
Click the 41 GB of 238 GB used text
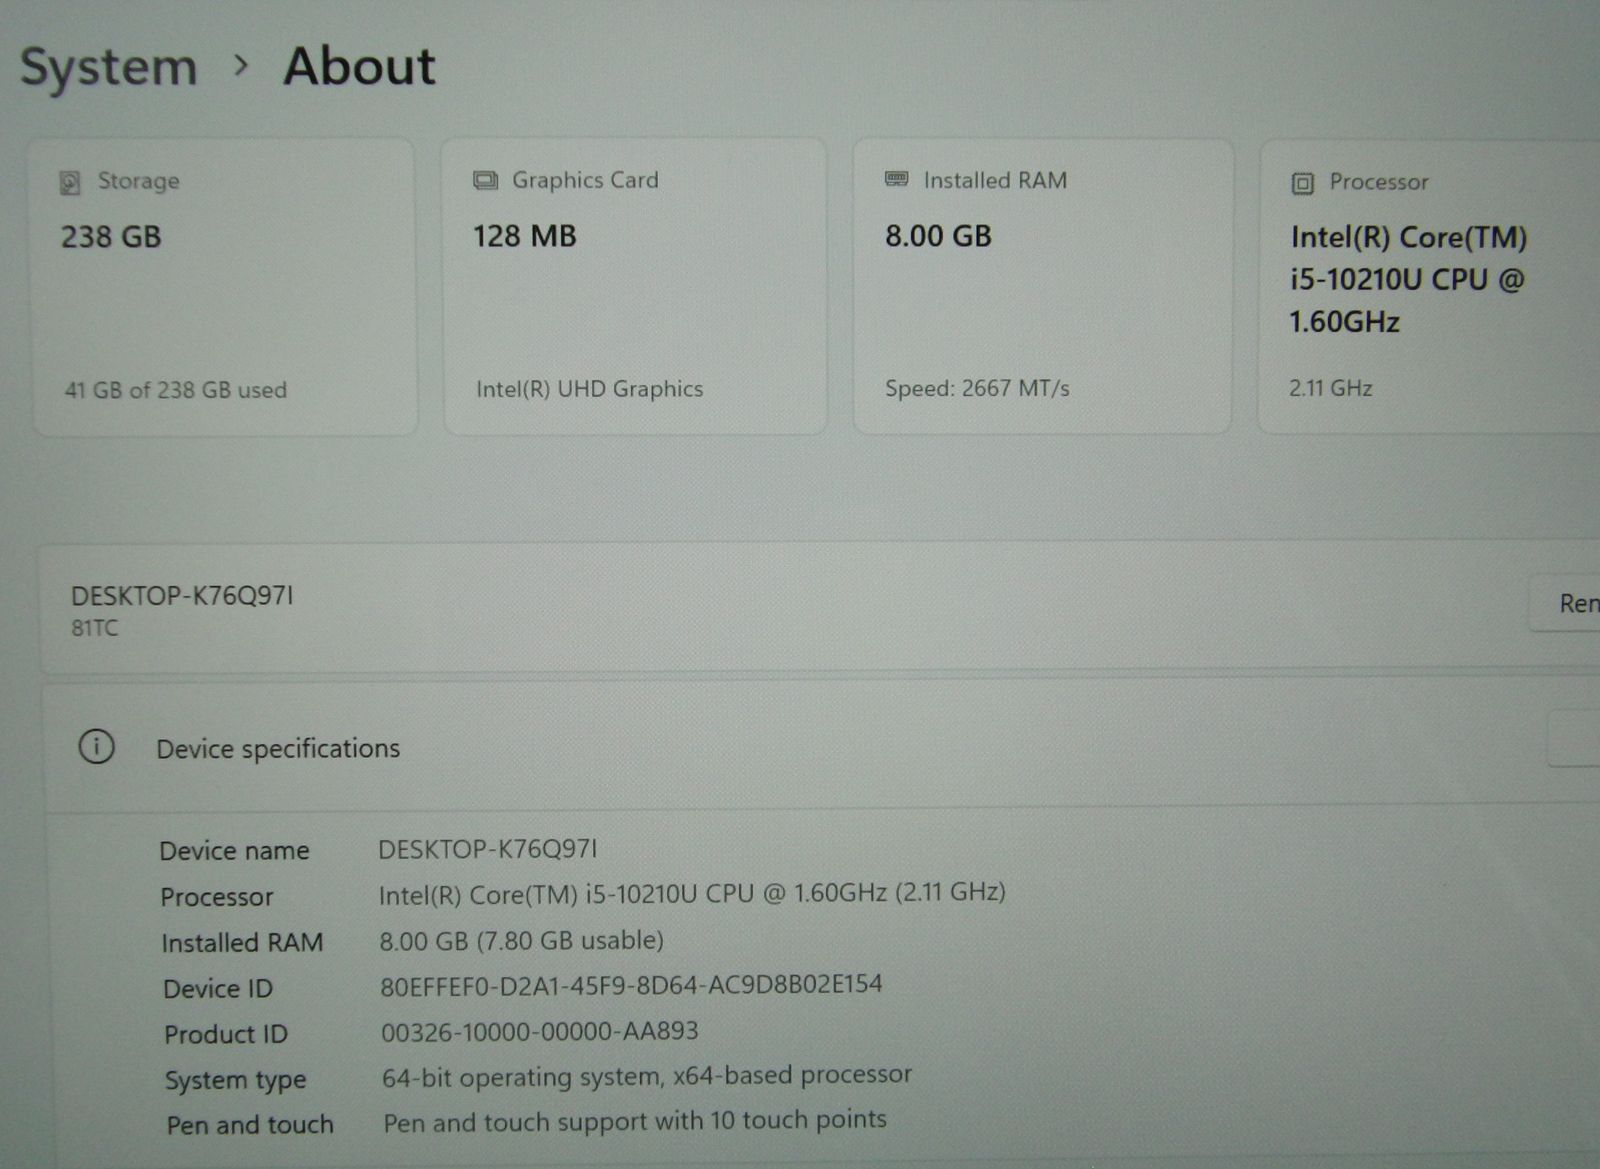pyautogui.click(x=176, y=390)
